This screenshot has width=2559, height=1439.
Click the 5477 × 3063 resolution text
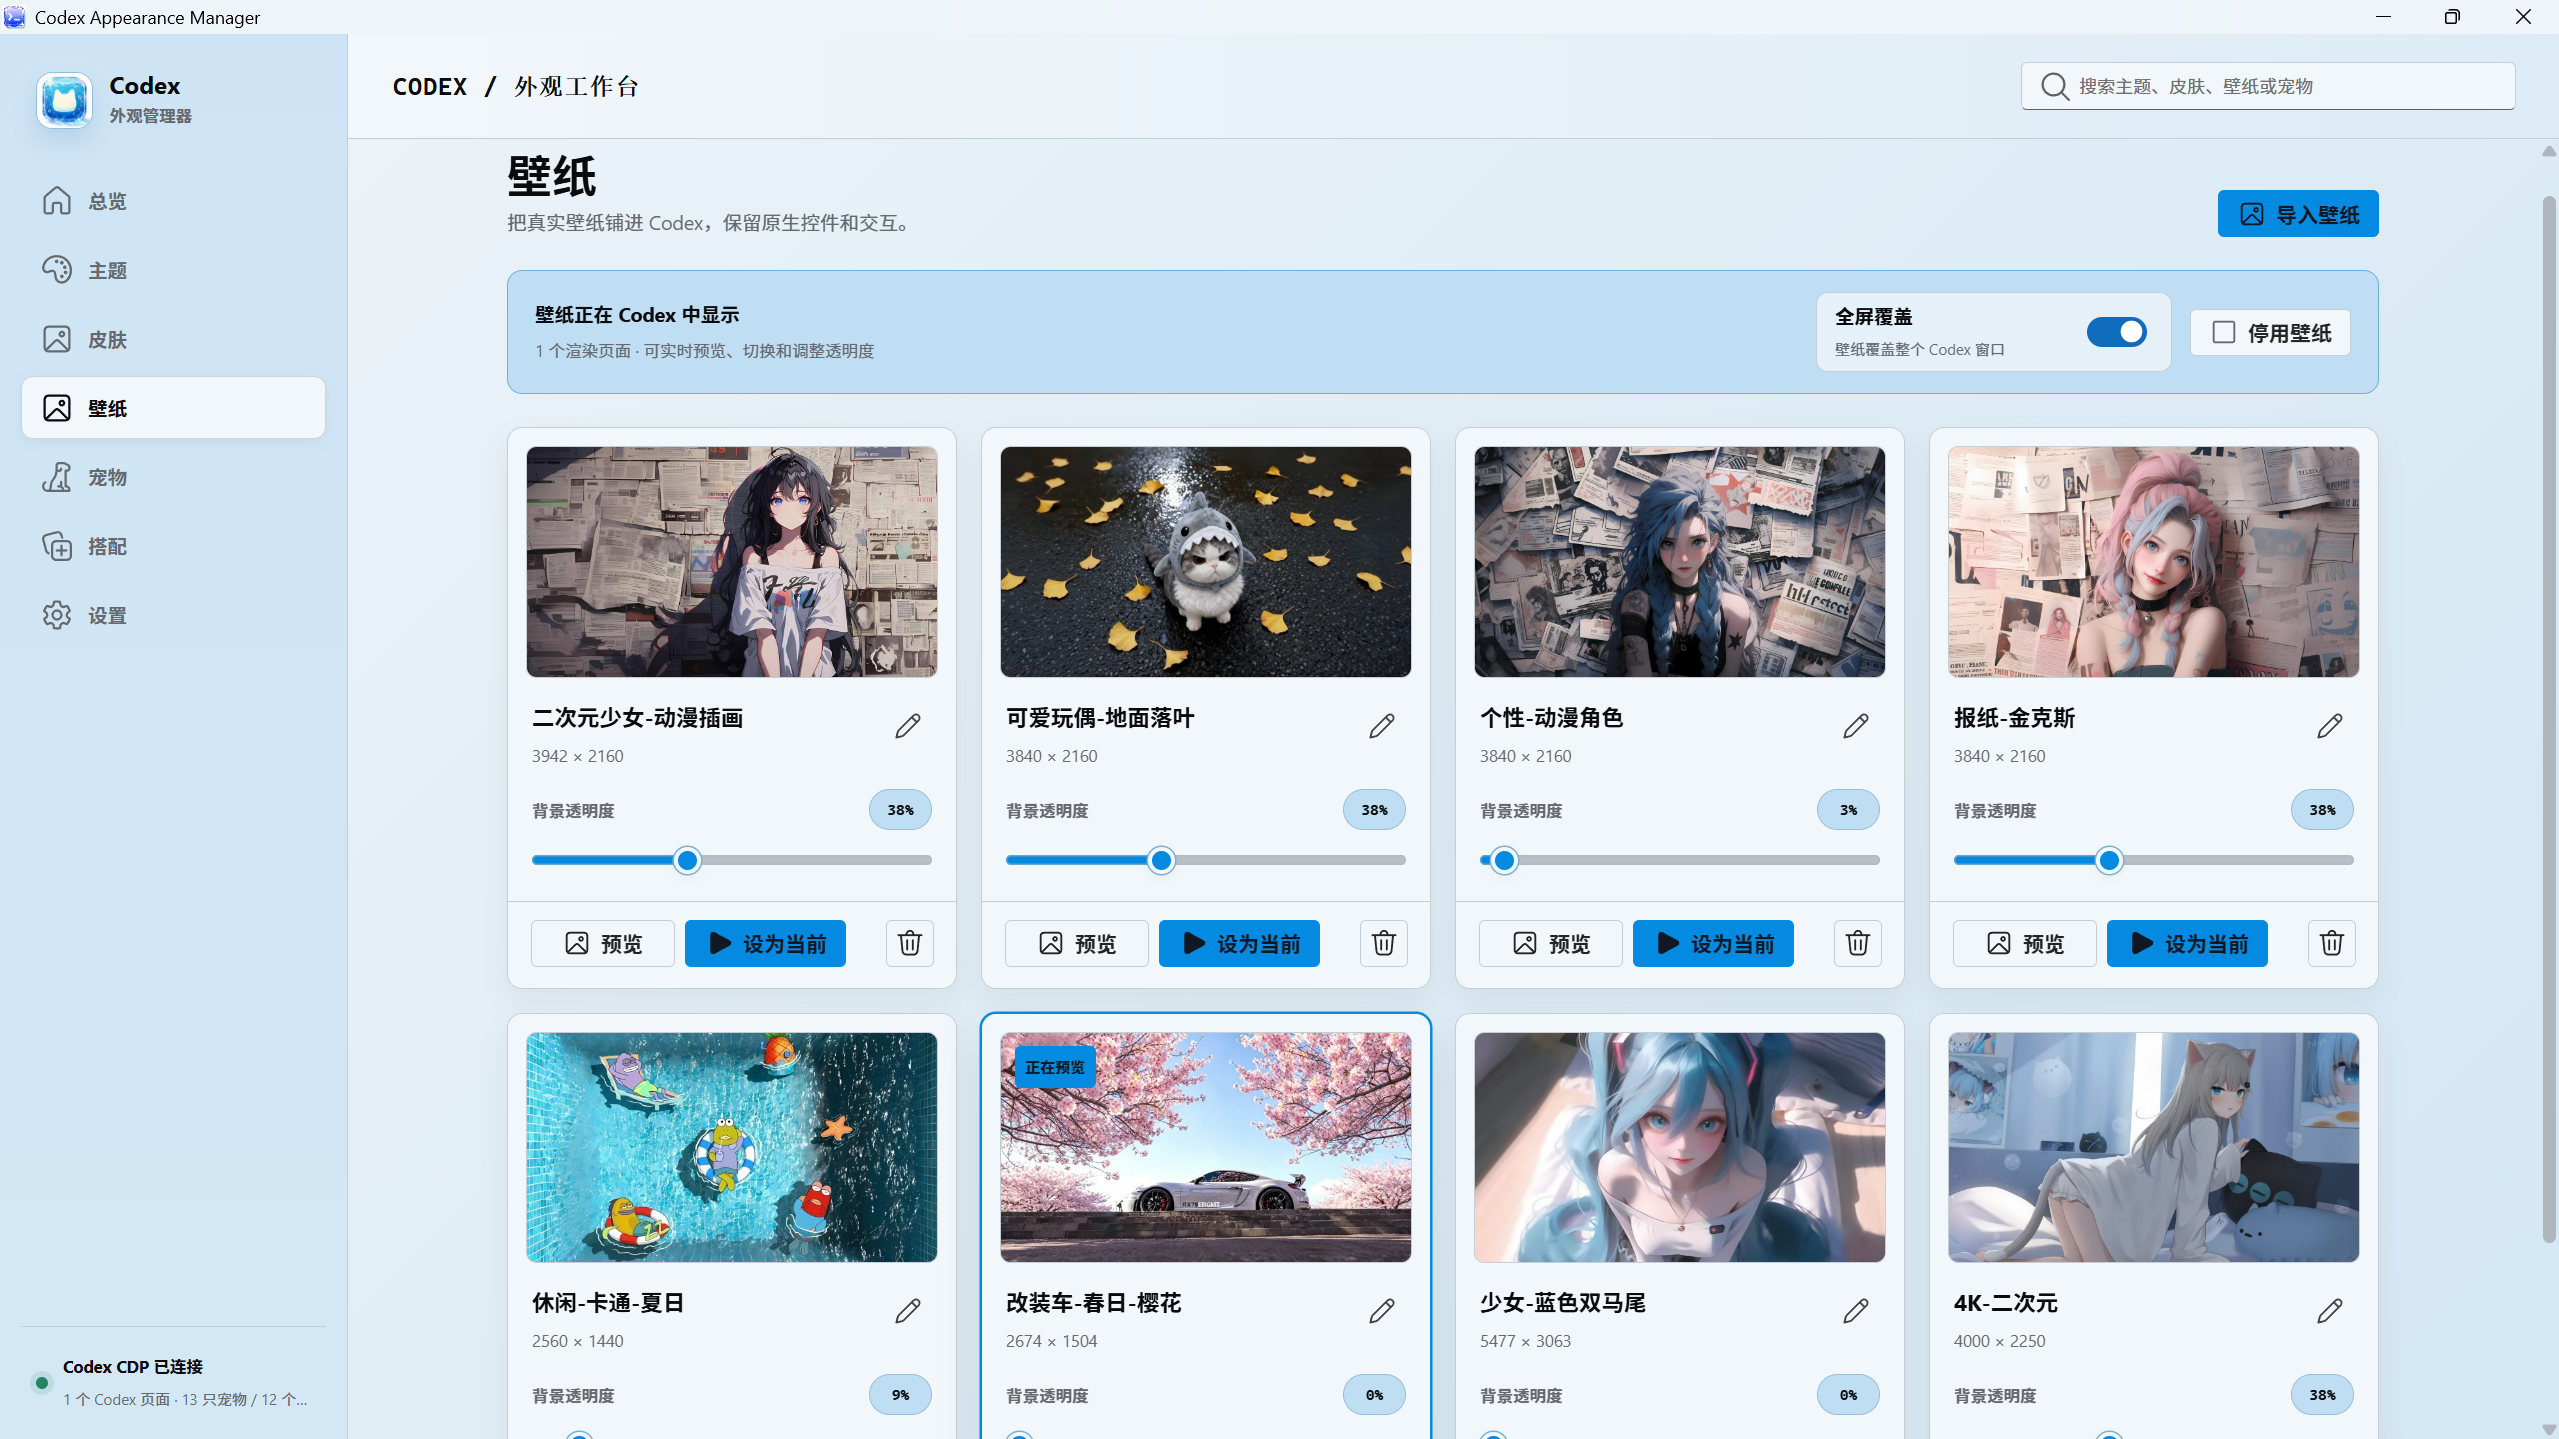click(x=1526, y=1341)
